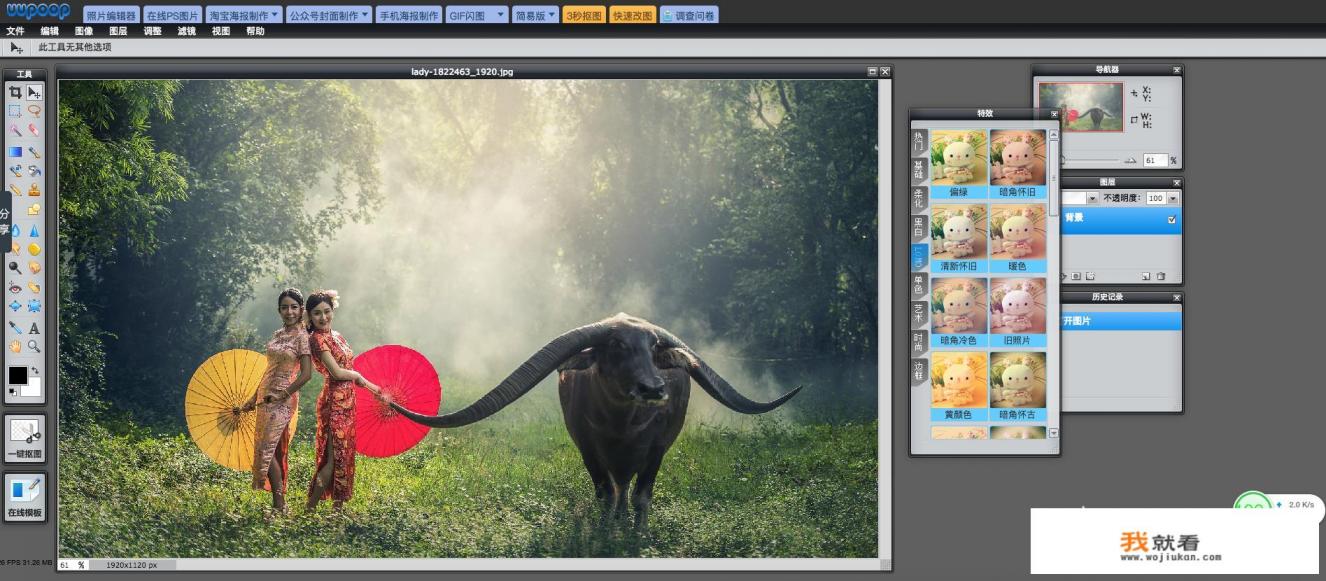Viewport: 1326px width, 581px height.
Task: Click the 3秒抠图 button
Action: click(x=584, y=15)
